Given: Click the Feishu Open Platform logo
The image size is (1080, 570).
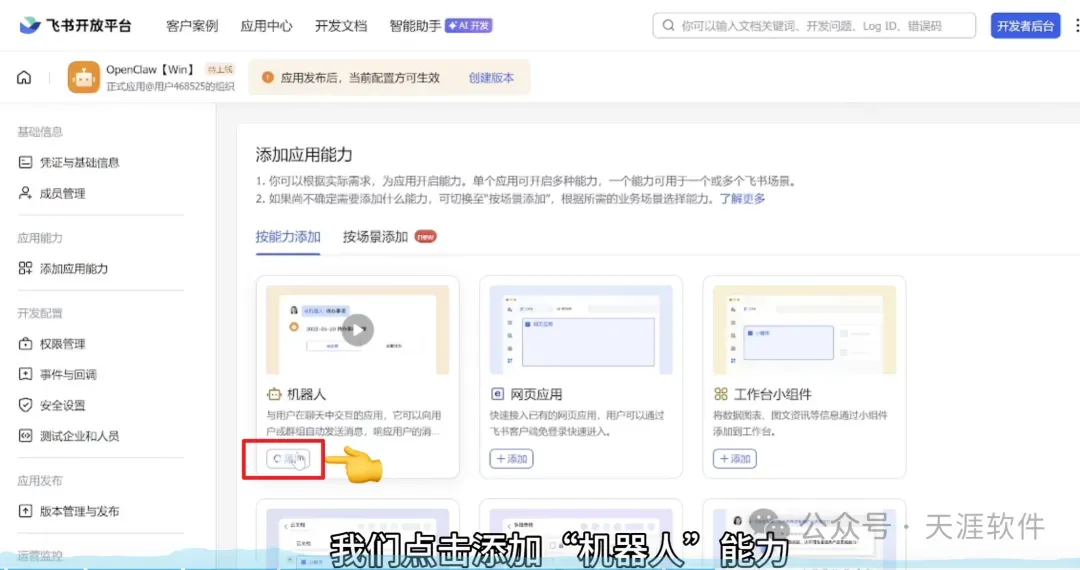Looking at the screenshot, I should [75, 25].
